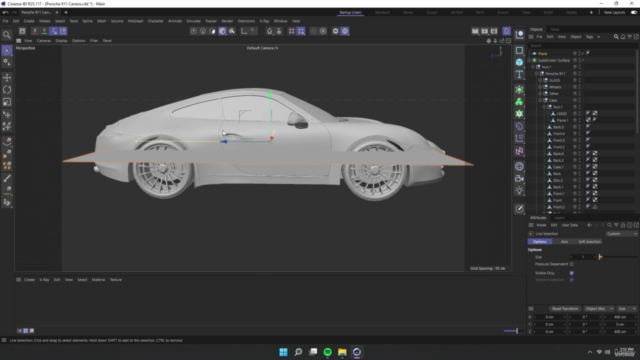Open the Object (Rel) dropdown

pyautogui.click(x=599, y=309)
